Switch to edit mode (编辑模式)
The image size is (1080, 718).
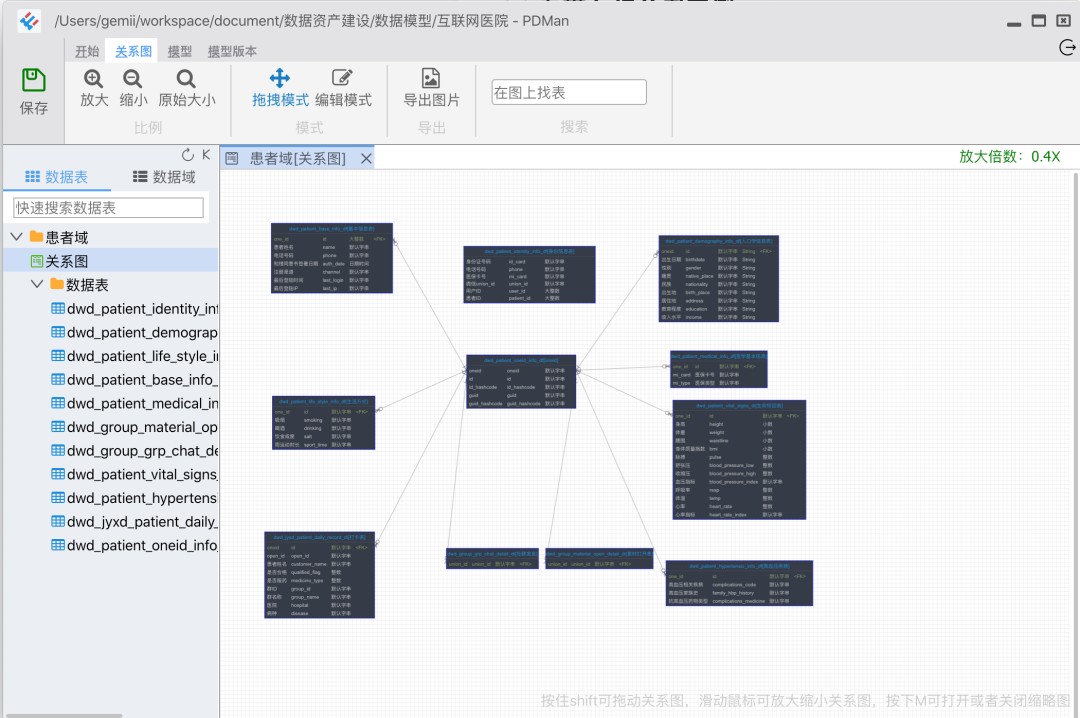[343, 88]
